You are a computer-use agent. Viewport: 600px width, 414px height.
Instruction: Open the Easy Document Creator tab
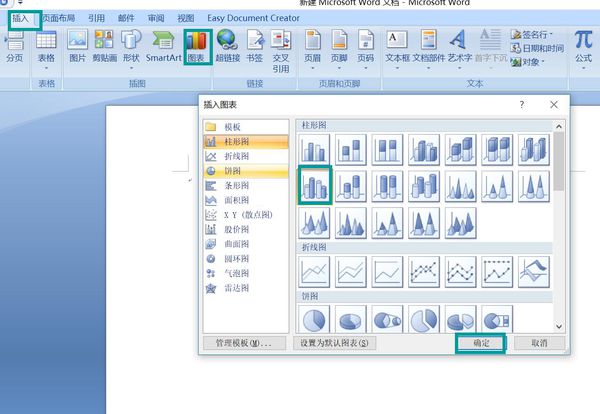click(x=253, y=18)
